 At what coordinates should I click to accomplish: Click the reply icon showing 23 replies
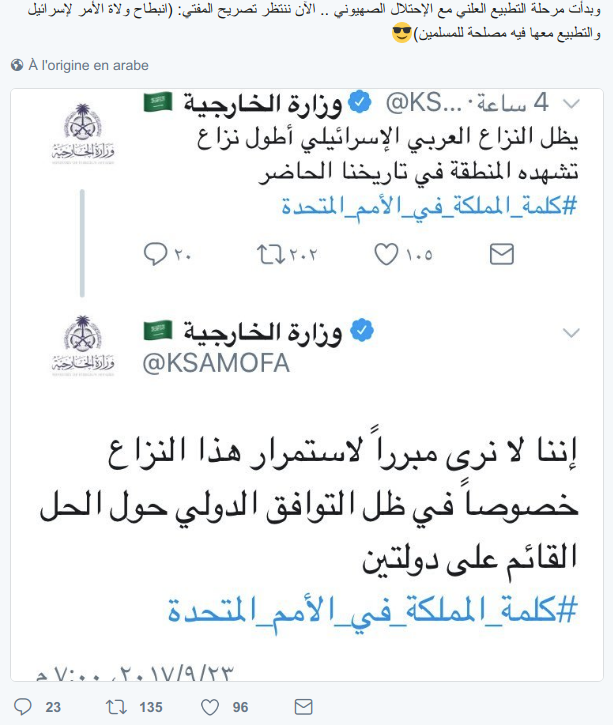point(21,707)
